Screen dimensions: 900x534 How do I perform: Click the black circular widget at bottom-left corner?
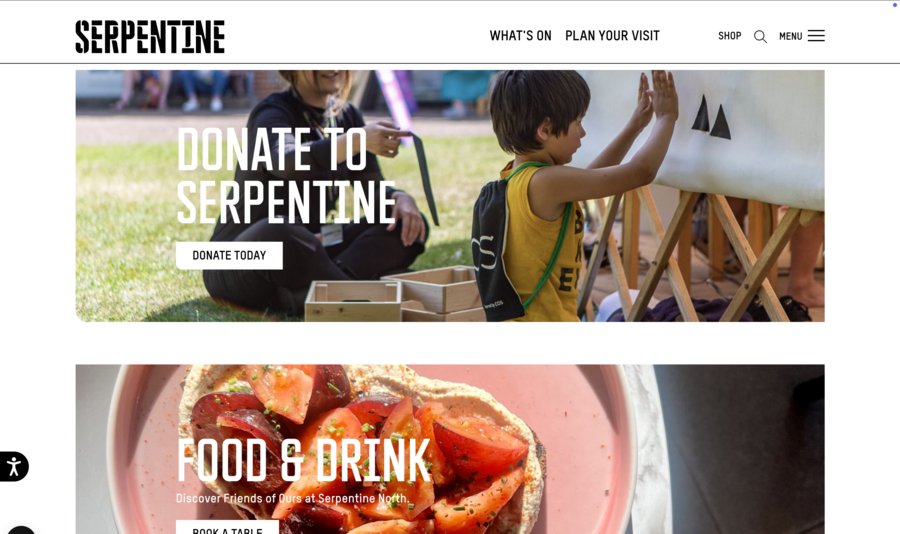coord(21,530)
